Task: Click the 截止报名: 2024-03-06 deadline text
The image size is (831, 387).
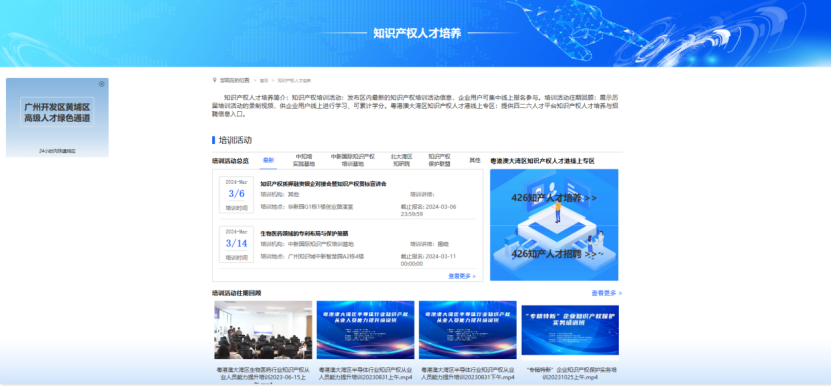Action: [428, 210]
